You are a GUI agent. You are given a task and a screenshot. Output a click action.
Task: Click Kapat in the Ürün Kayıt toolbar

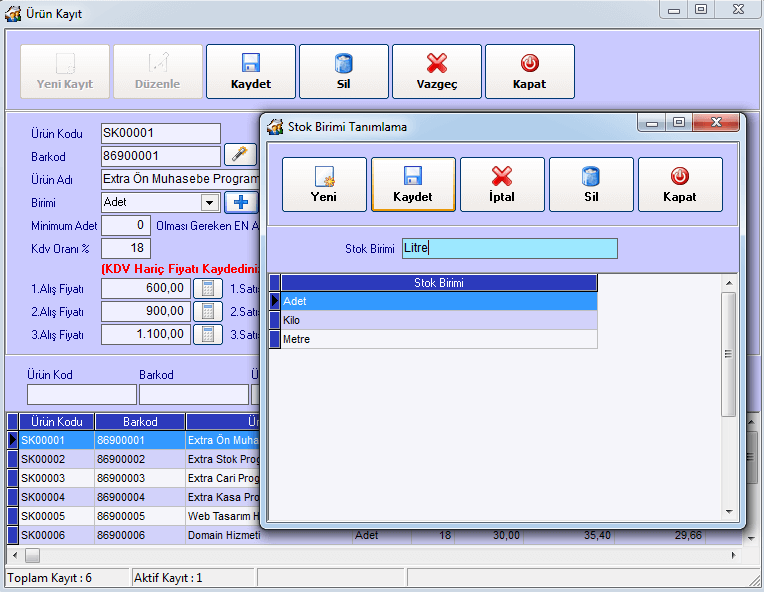click(530, 72)
